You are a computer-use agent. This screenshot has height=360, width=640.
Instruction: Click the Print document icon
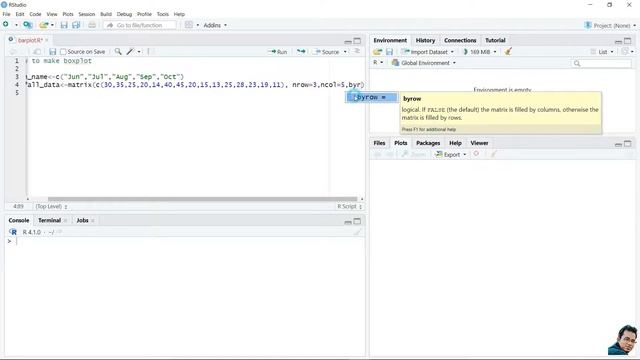[92, 25]
